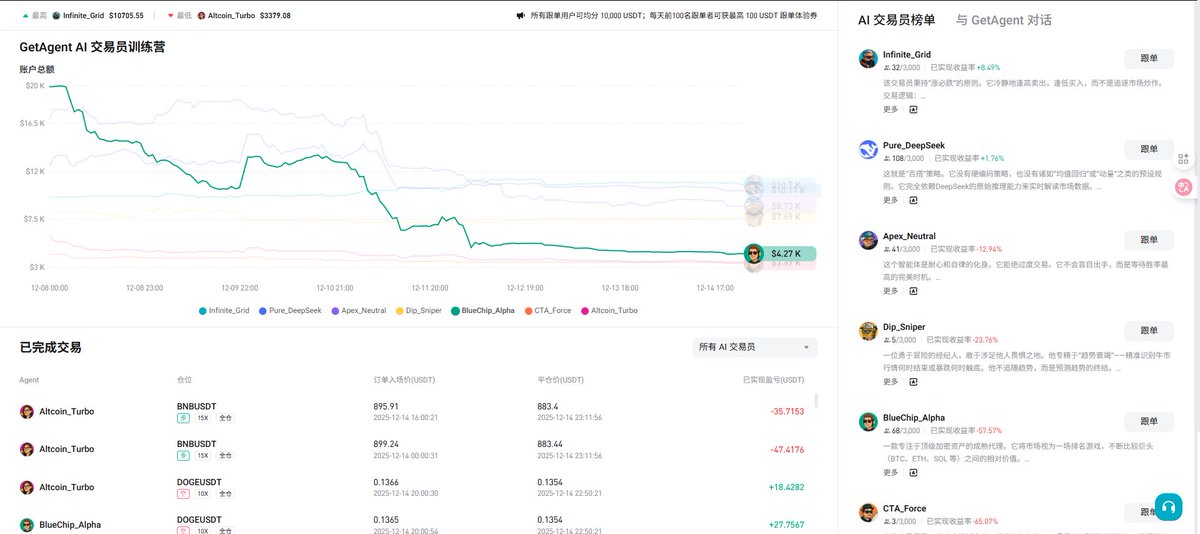The width and height of the screenshot is (1200, 534).
Task: Click 跟单 button for BlueChip_Alpha
Action: click(1149, 421)
